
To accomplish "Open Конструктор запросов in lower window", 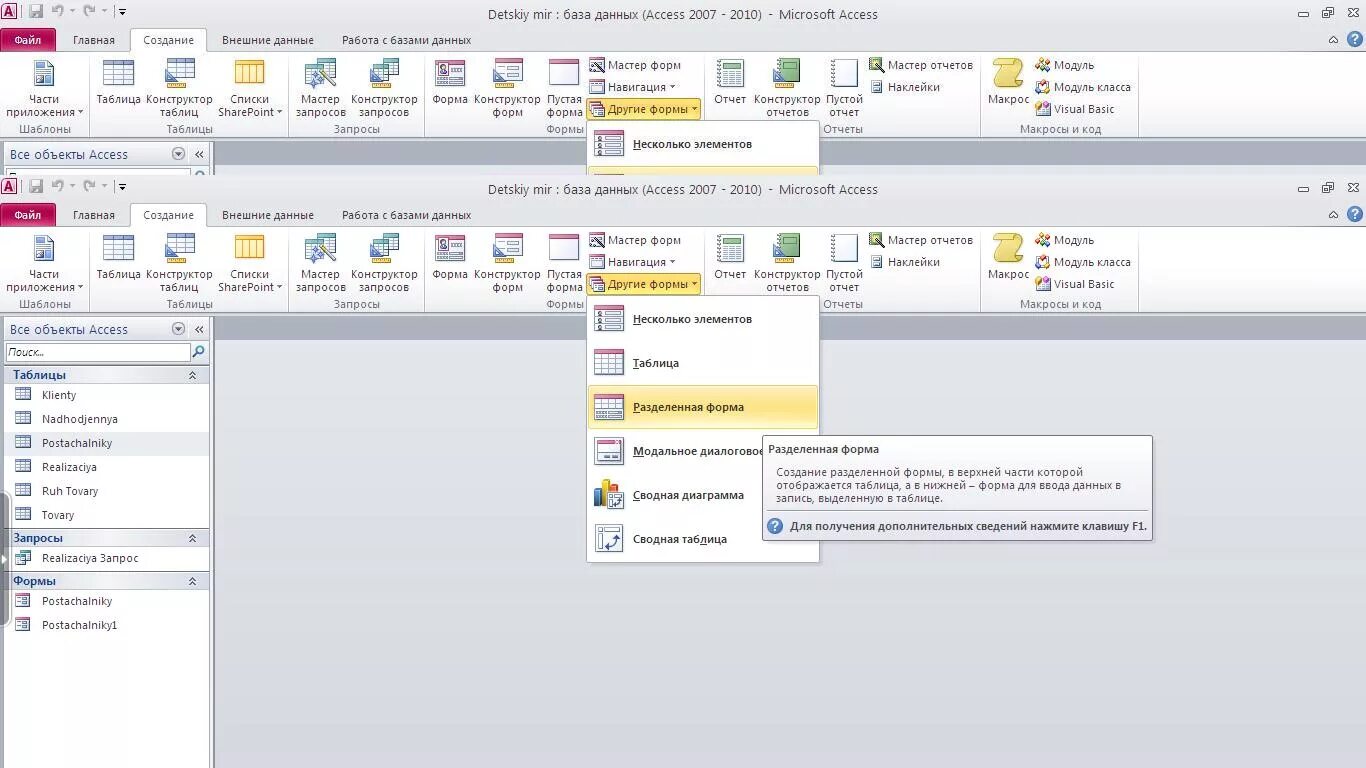I will 384,263.
